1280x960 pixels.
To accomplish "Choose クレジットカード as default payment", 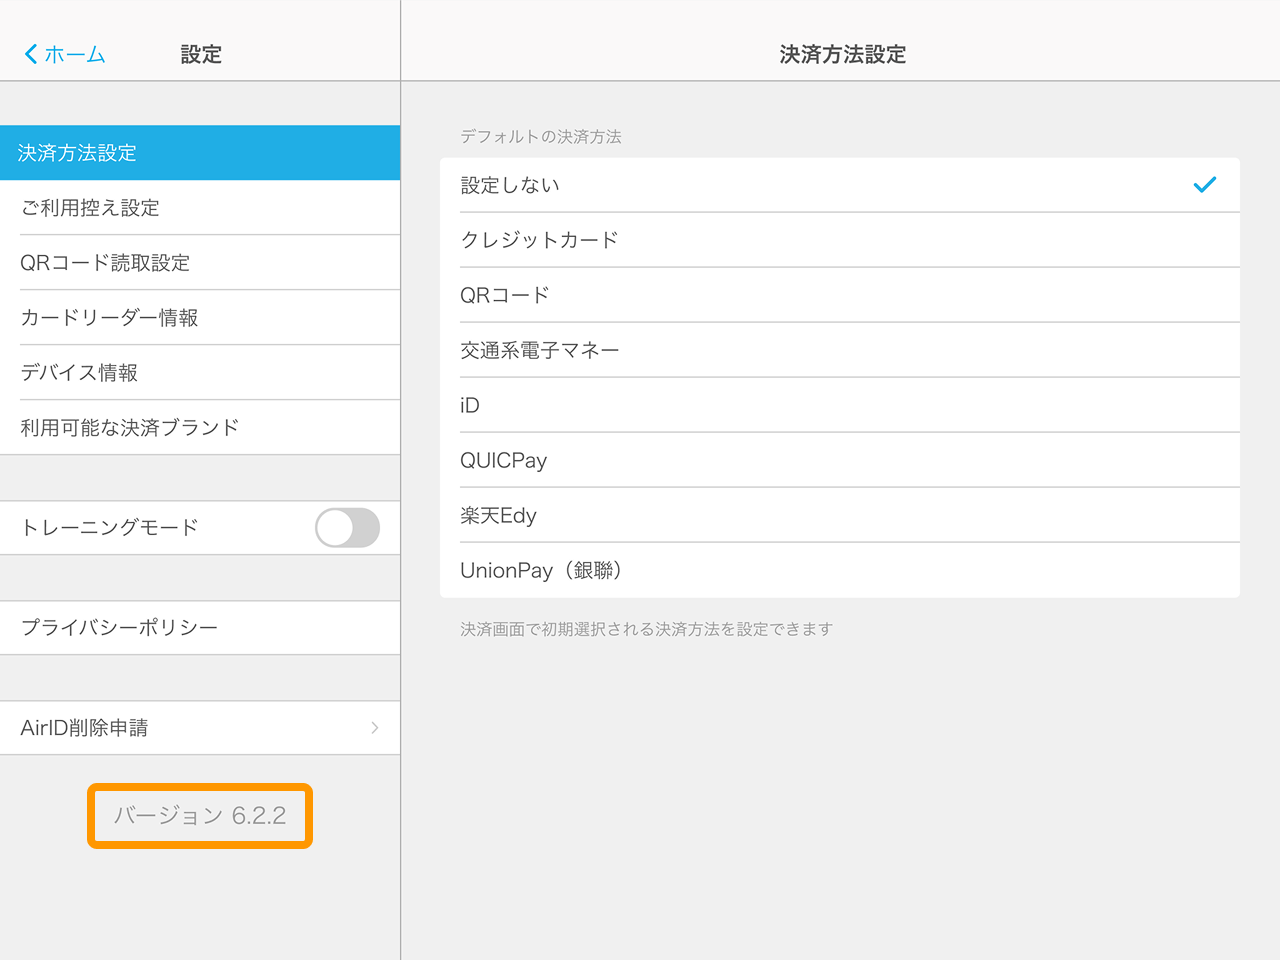I will click(840, 240).
